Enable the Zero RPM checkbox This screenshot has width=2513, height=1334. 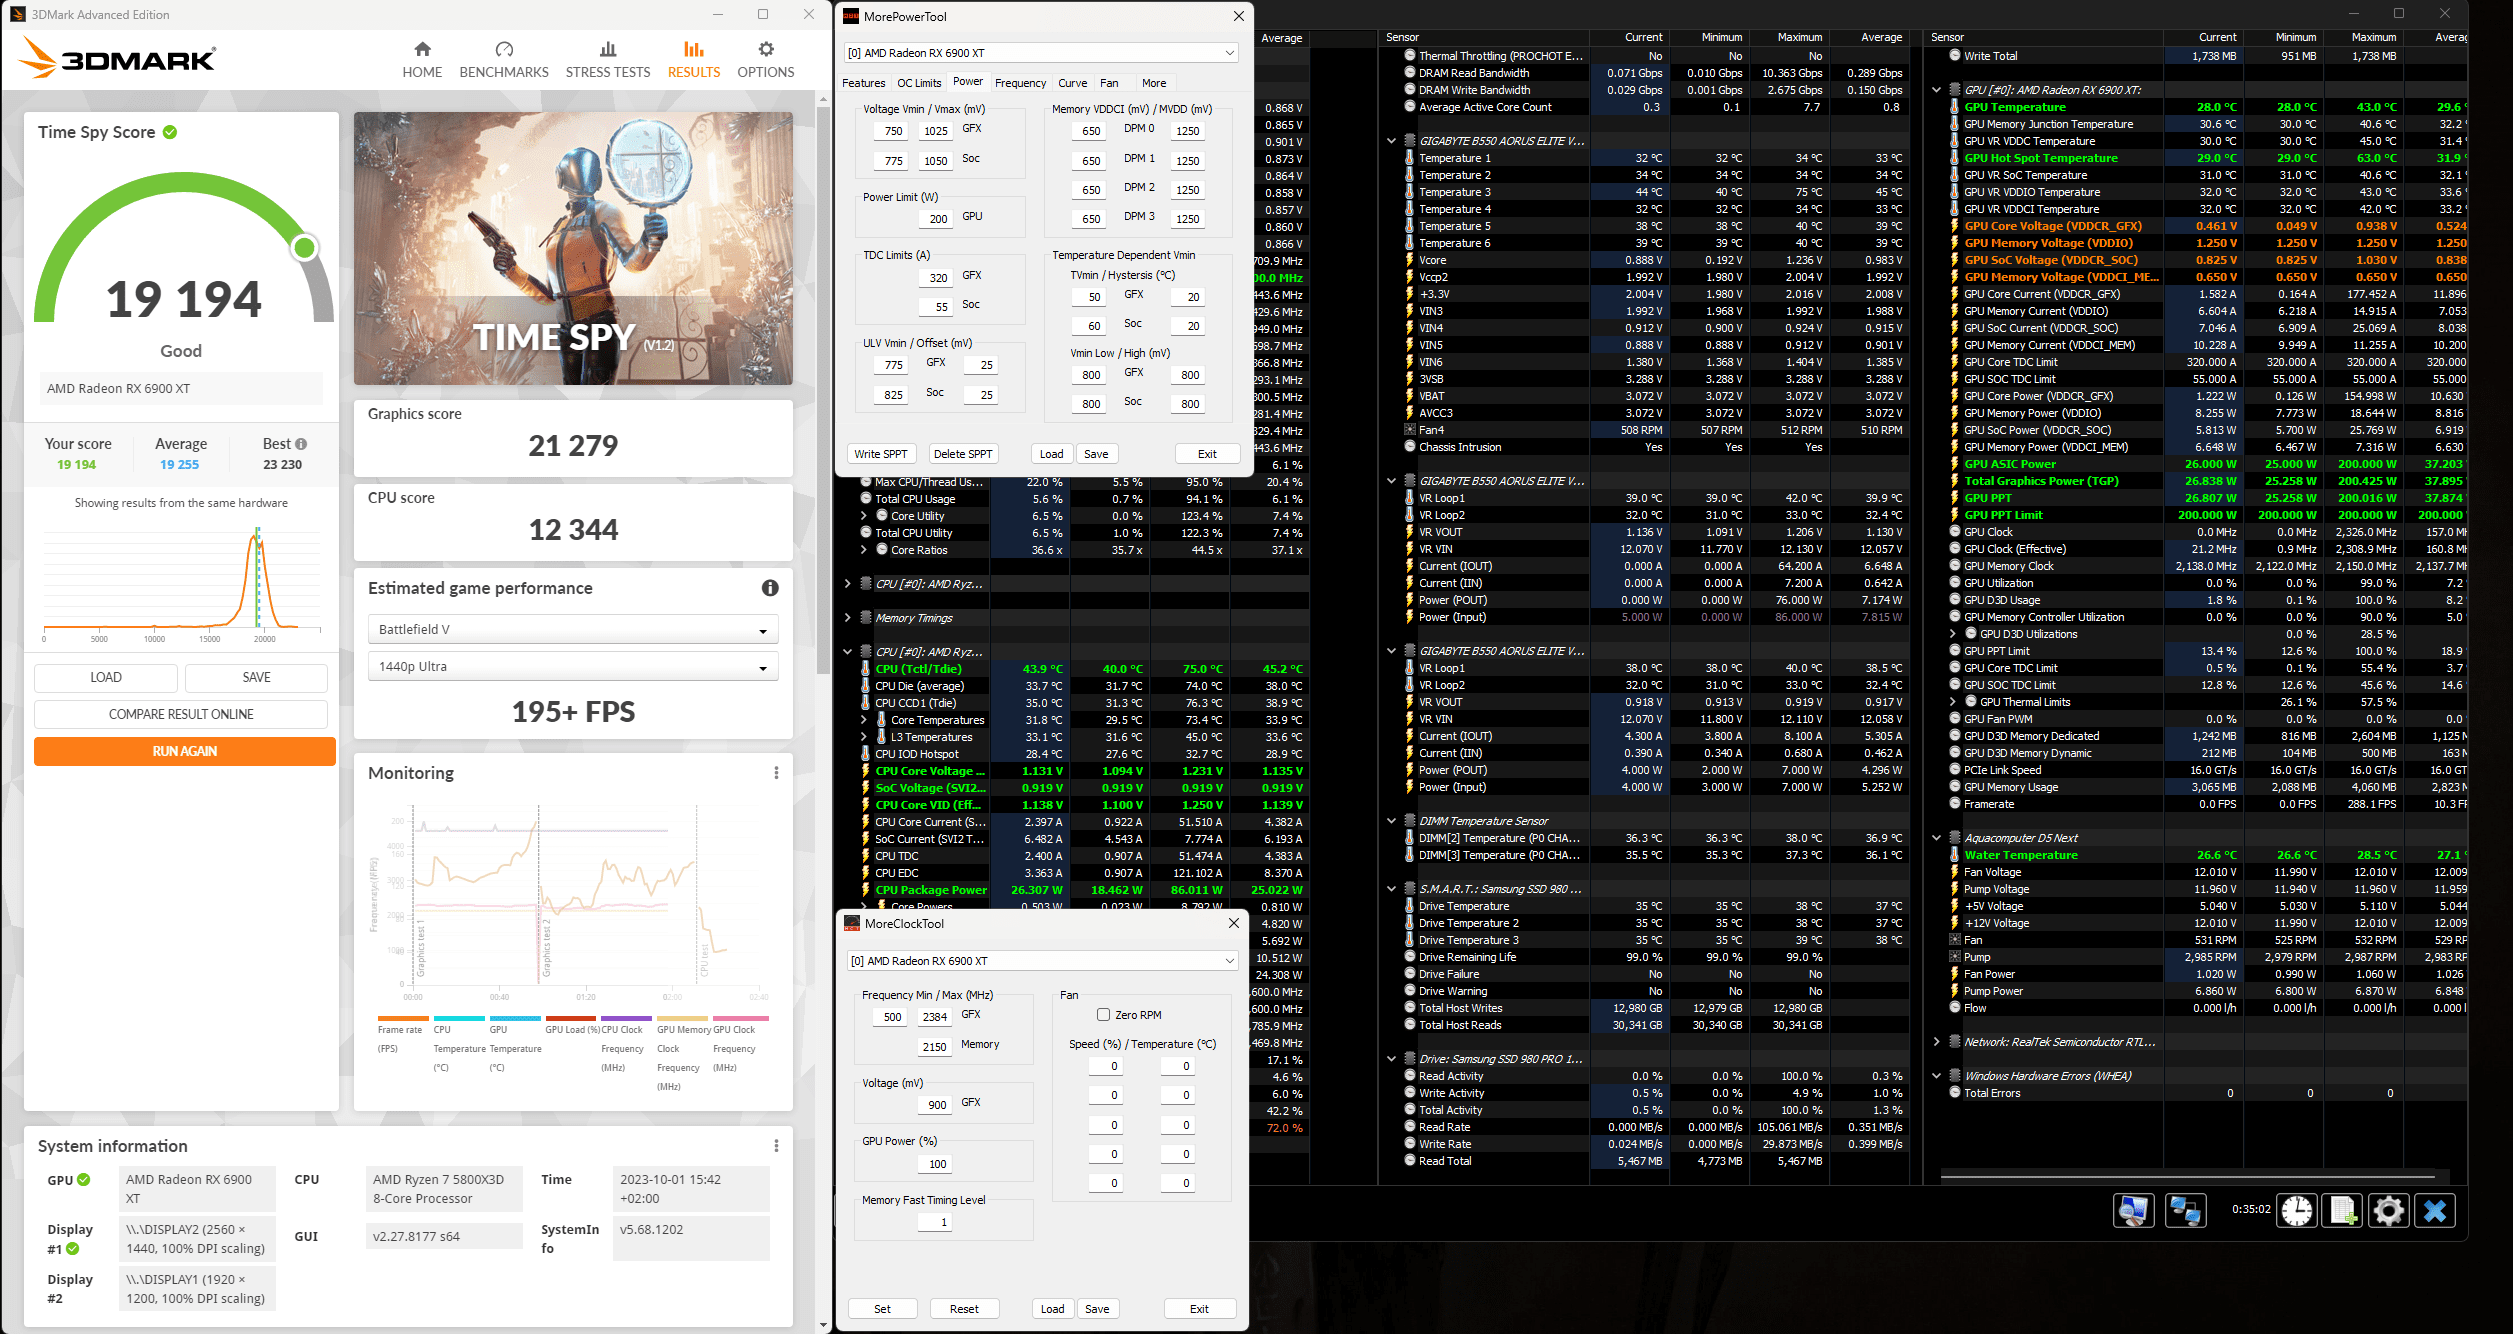(1103, 1014)
